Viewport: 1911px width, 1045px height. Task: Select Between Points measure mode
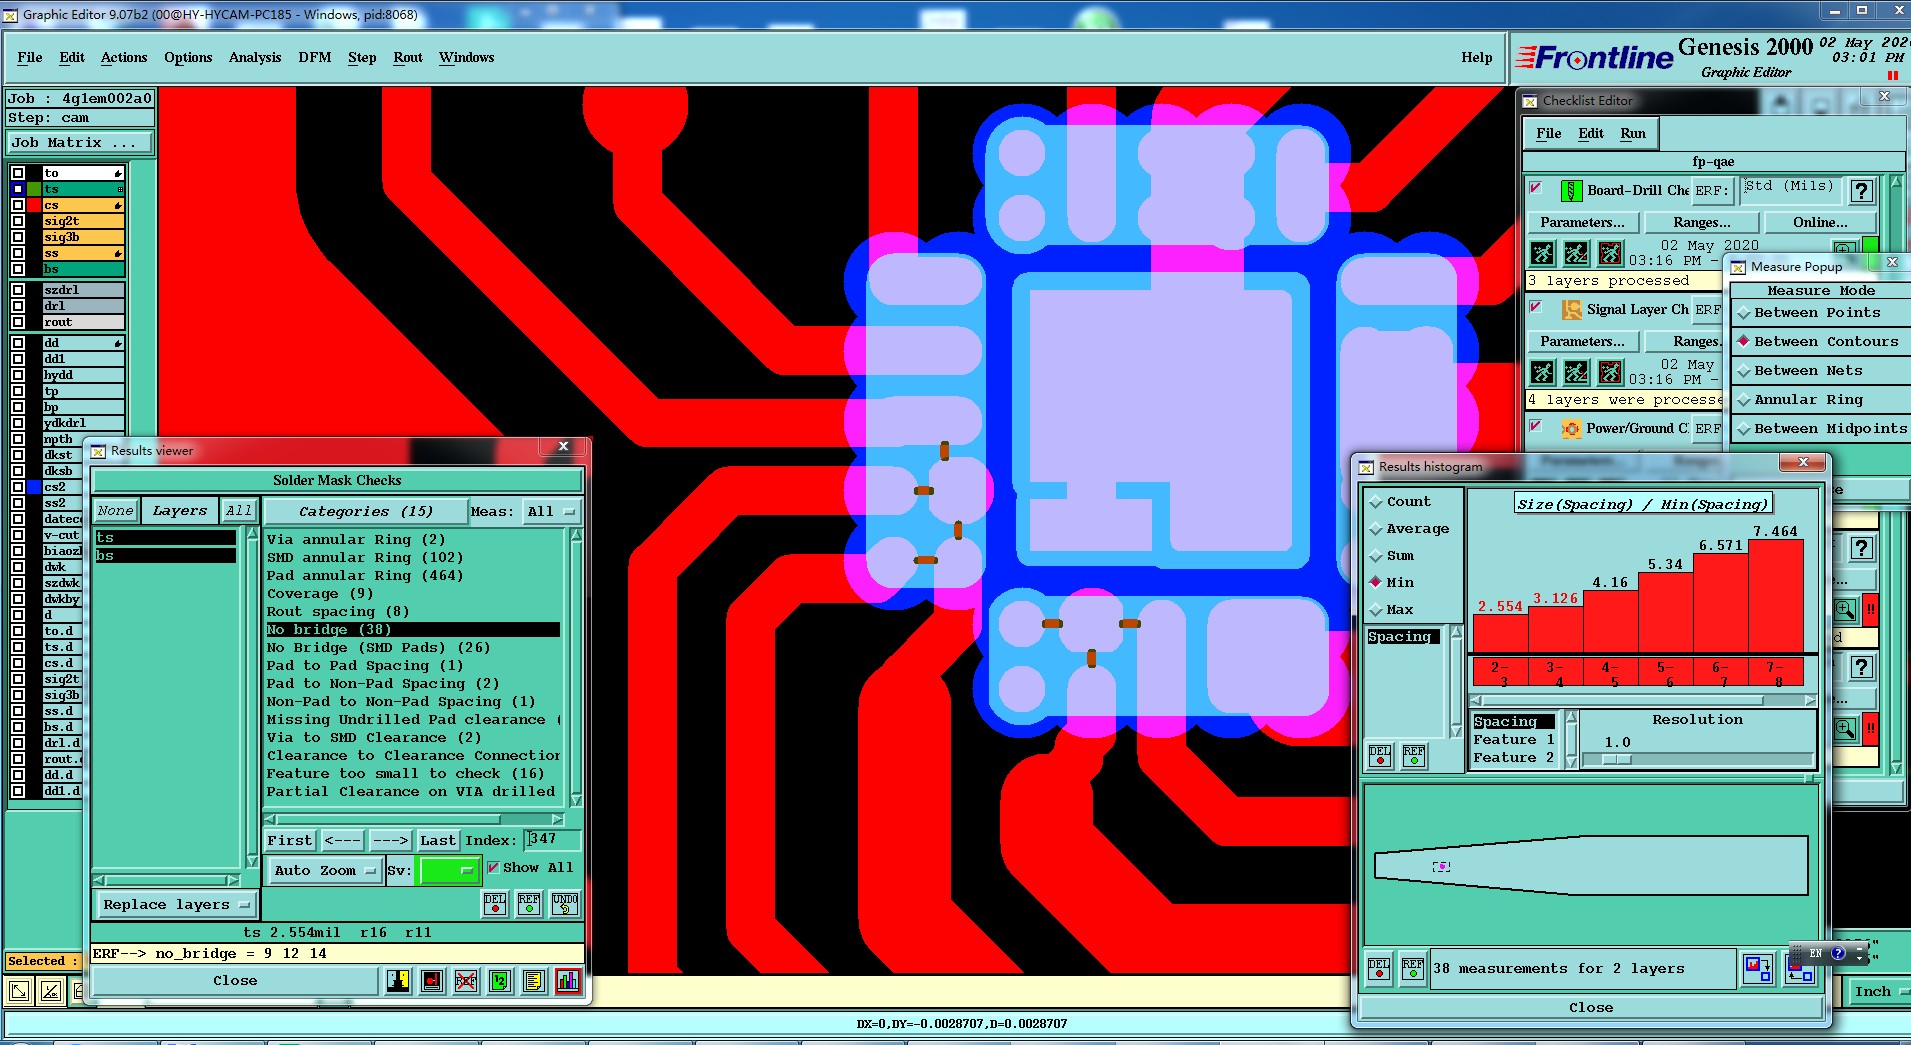1816,313
